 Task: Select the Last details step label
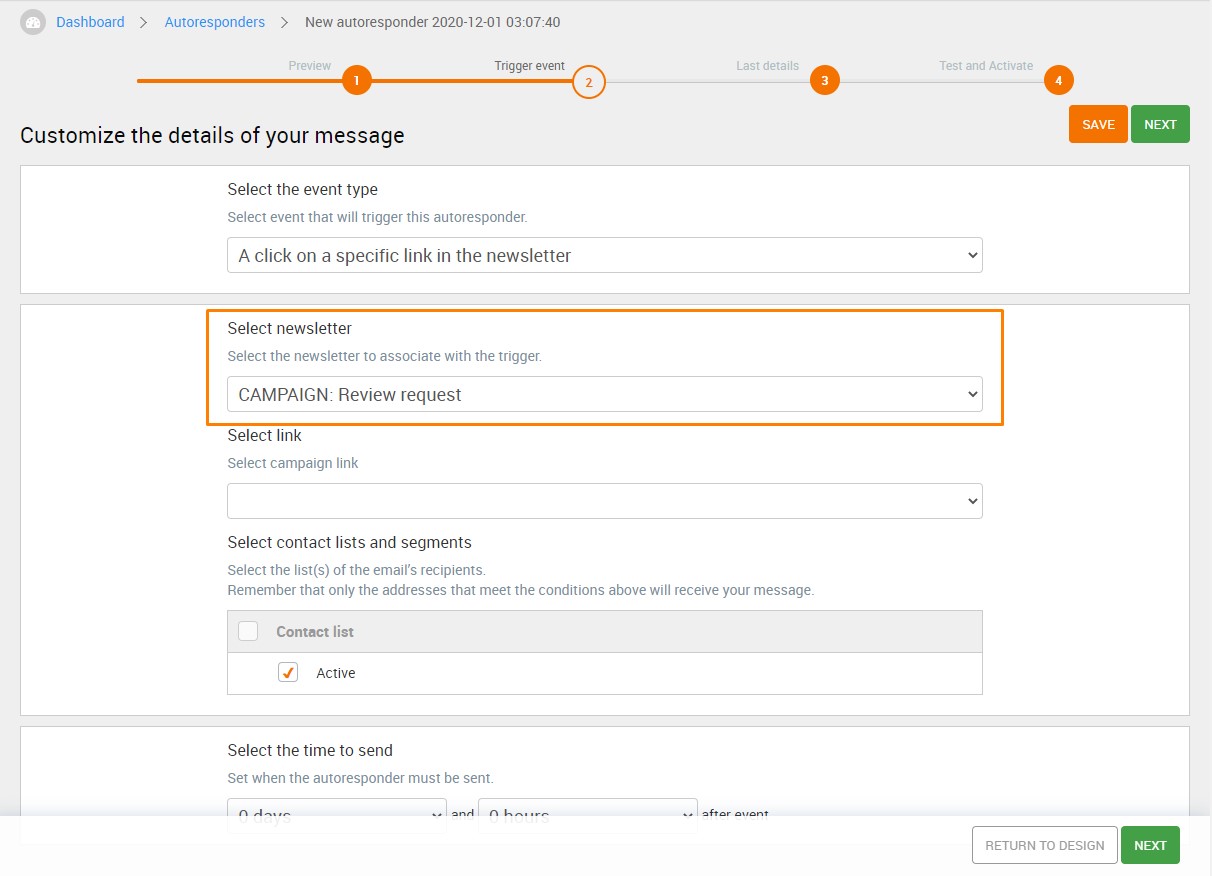click(x=768, y=66)
